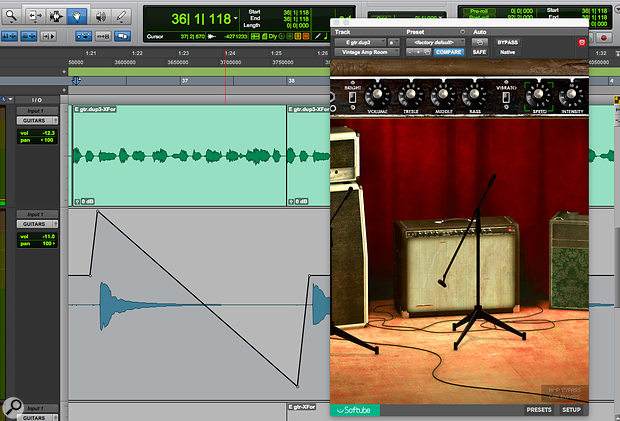Open first track Input 1 selector

click(36, 111)
